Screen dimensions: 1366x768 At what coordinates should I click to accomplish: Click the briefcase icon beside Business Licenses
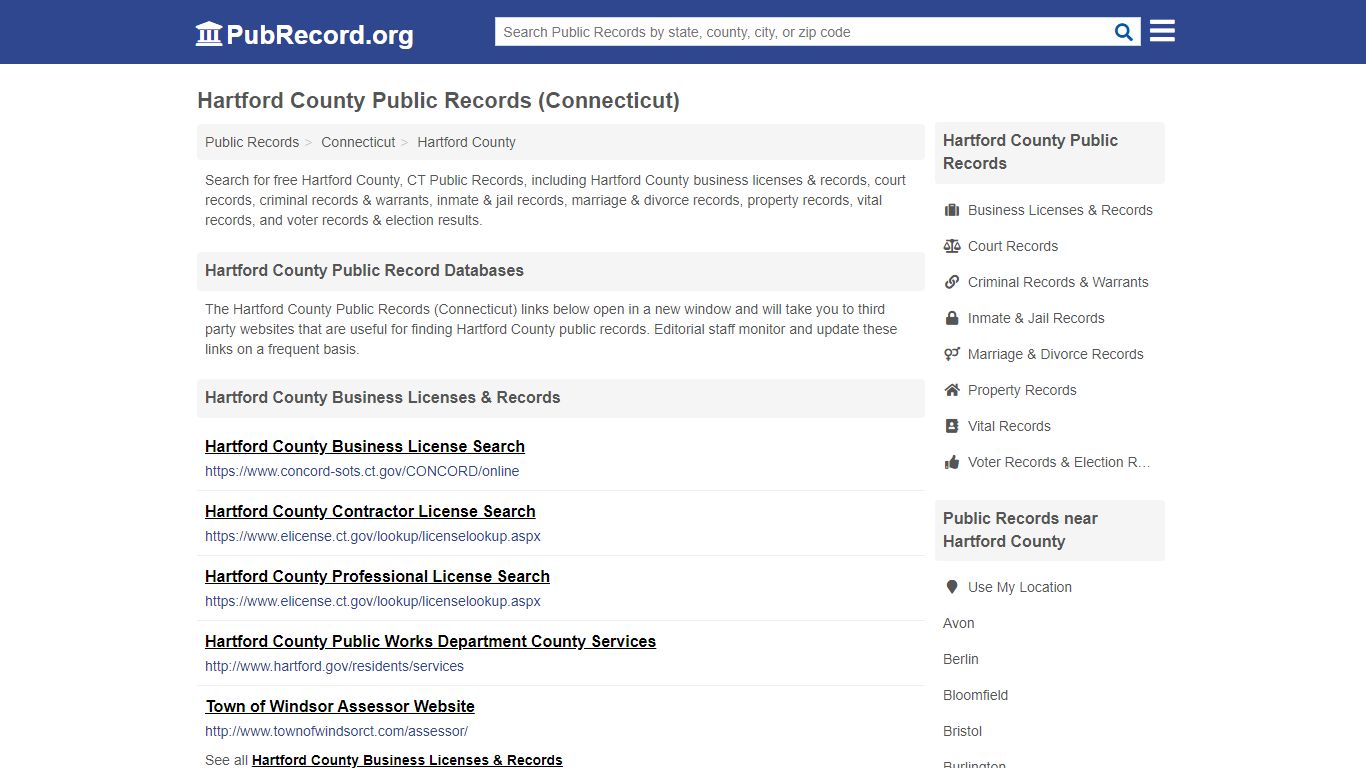tap(952, 210)
